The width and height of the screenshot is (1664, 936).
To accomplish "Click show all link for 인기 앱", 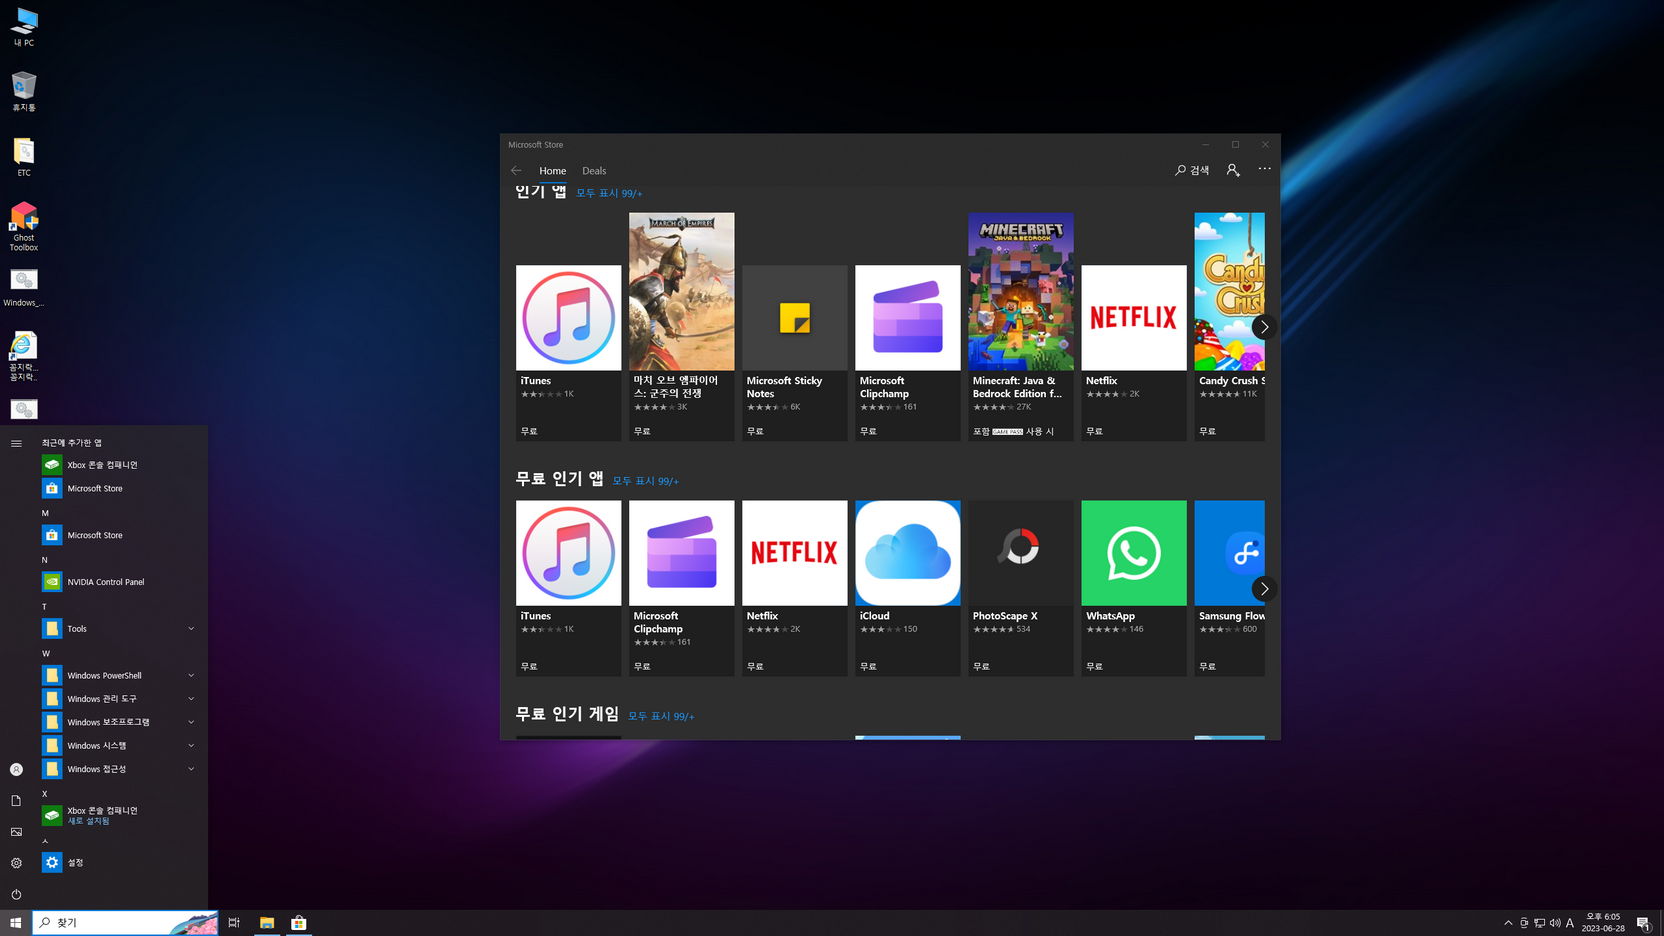I will coord(609,193).
